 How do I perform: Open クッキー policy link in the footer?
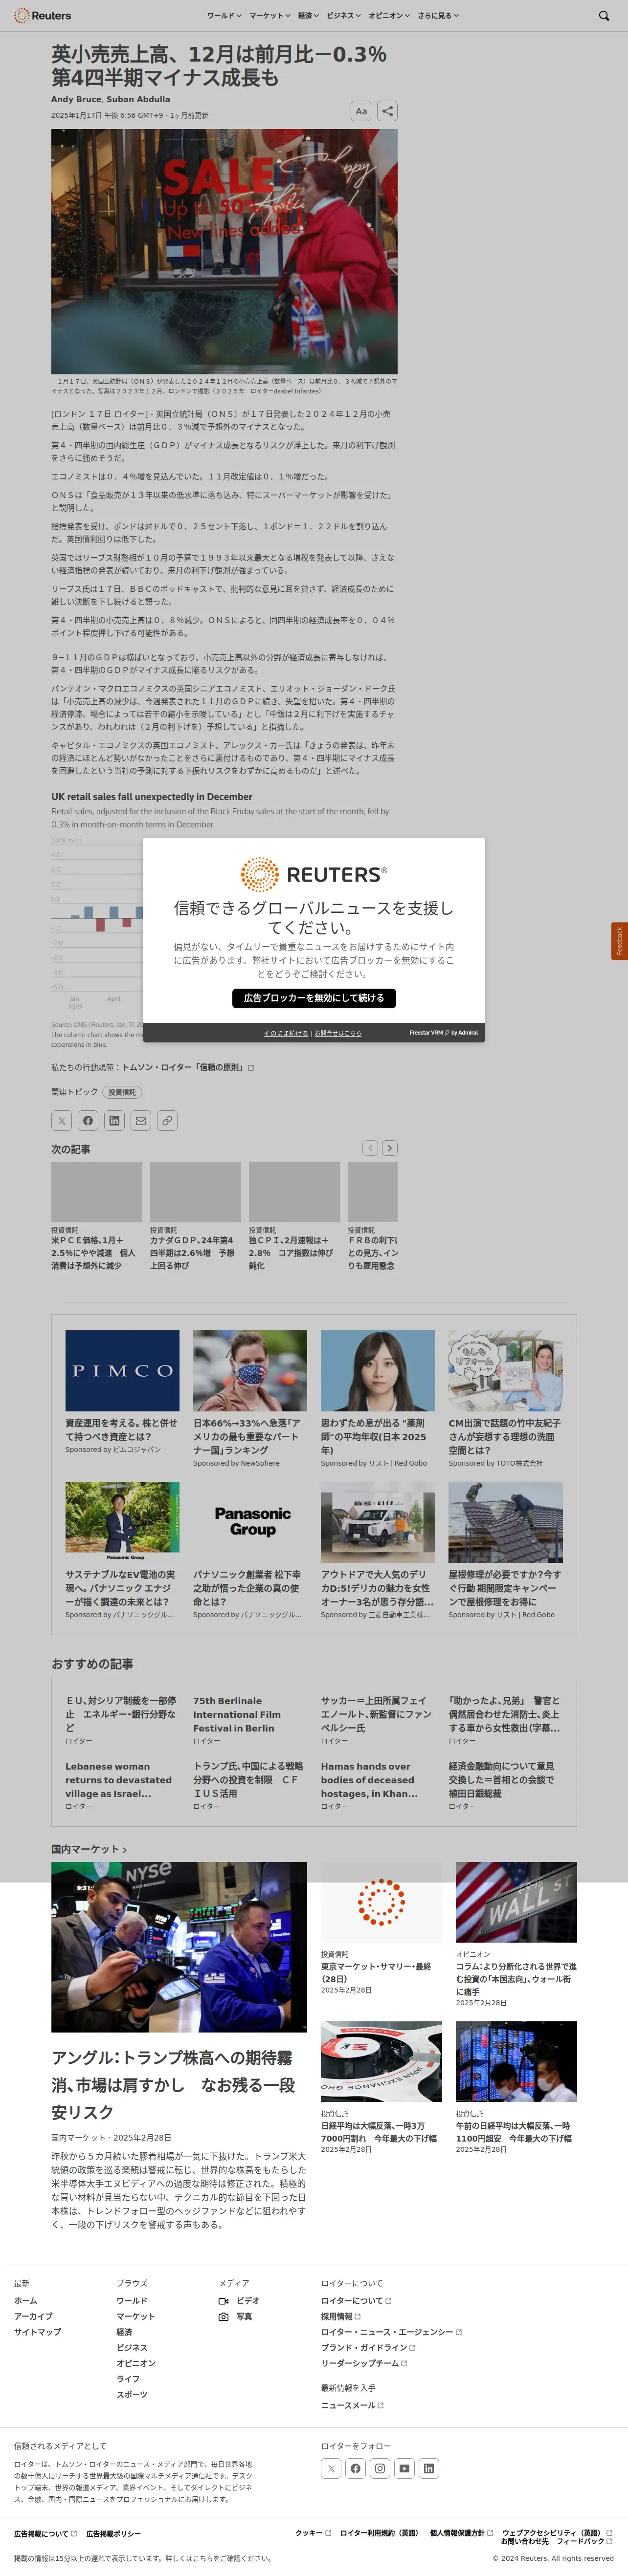(x=313, y=2533)
